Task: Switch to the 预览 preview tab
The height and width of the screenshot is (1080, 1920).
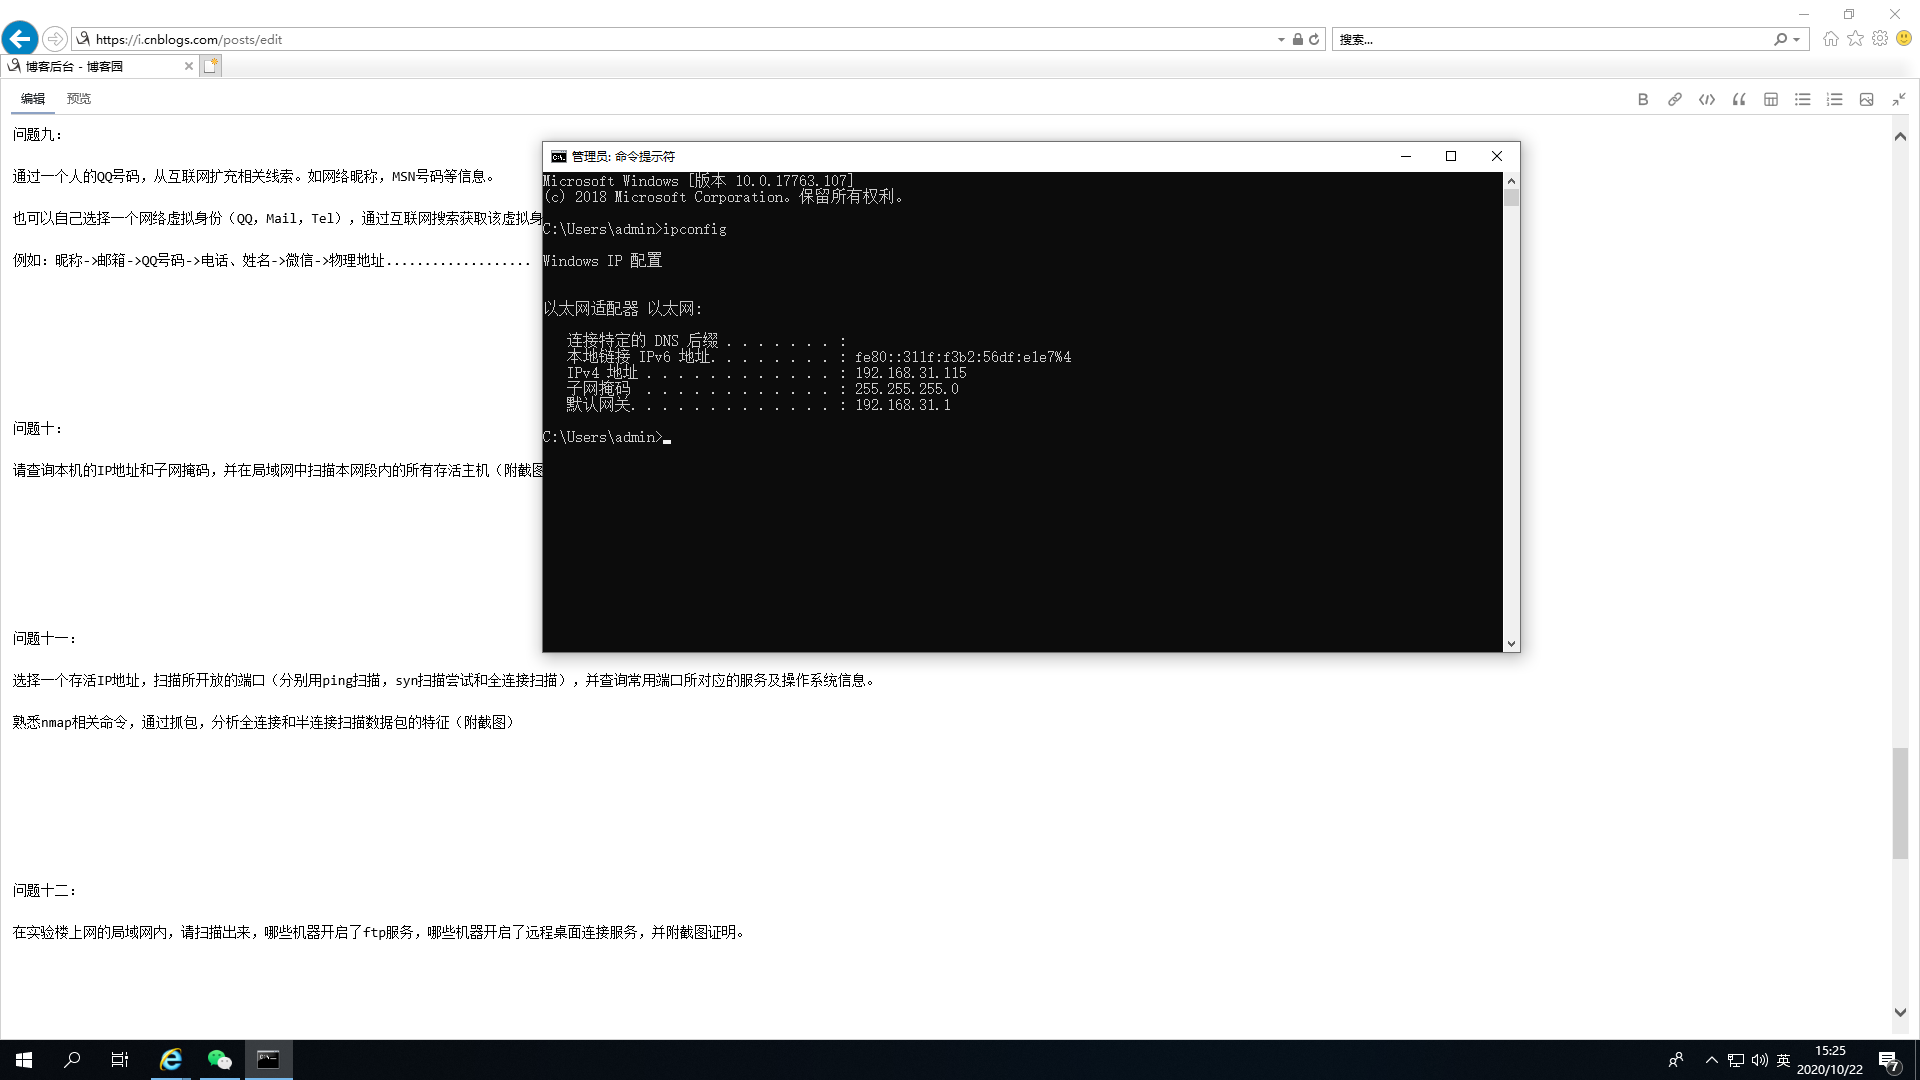Action: pyautogui.click(x=79, y=99)
